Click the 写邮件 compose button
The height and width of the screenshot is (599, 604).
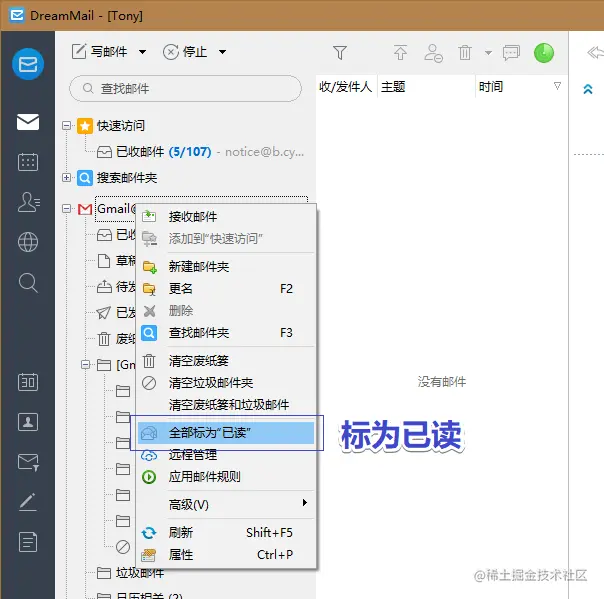99,52
